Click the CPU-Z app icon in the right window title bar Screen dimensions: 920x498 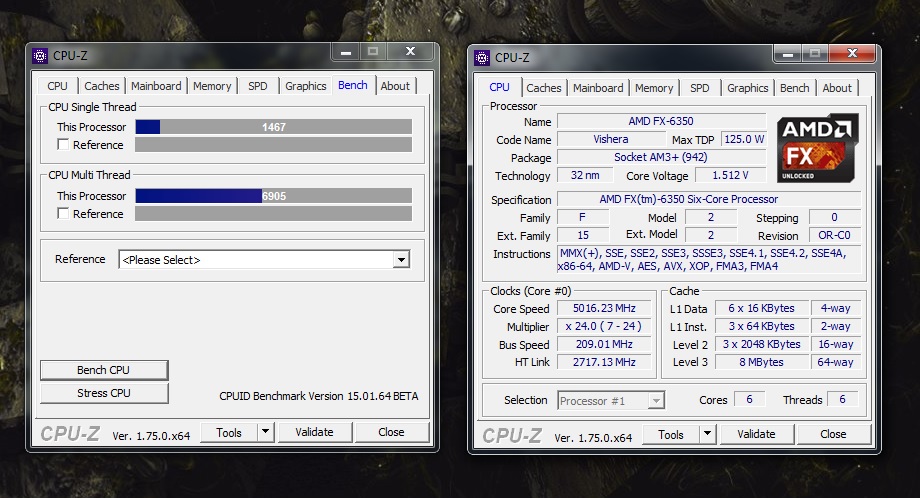point(482,57)
